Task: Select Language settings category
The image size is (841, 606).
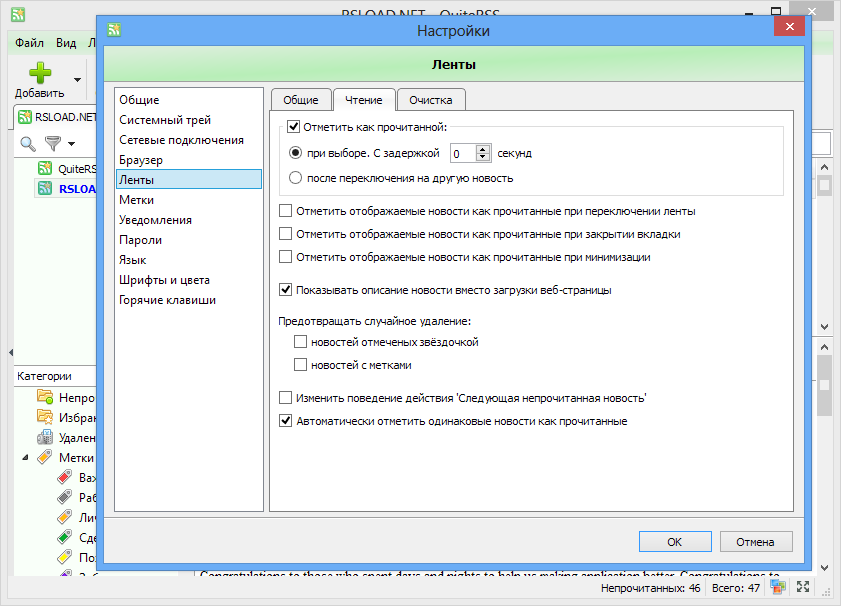Action: pyautogui.click(x=189, y=260)
